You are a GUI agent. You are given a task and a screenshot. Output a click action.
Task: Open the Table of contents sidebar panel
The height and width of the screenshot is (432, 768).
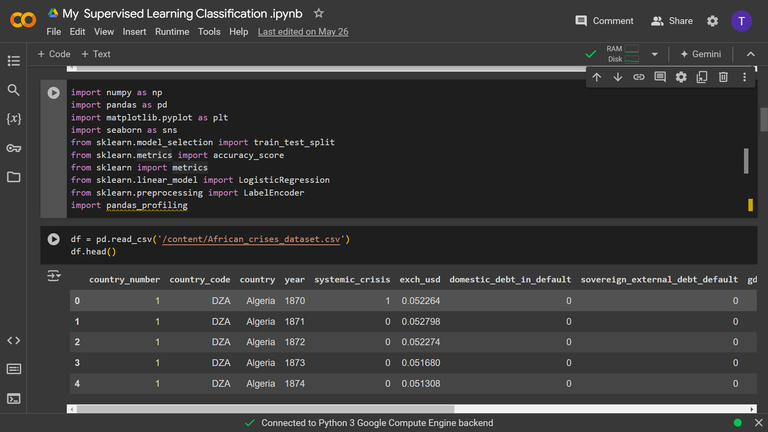coord(14,61)
